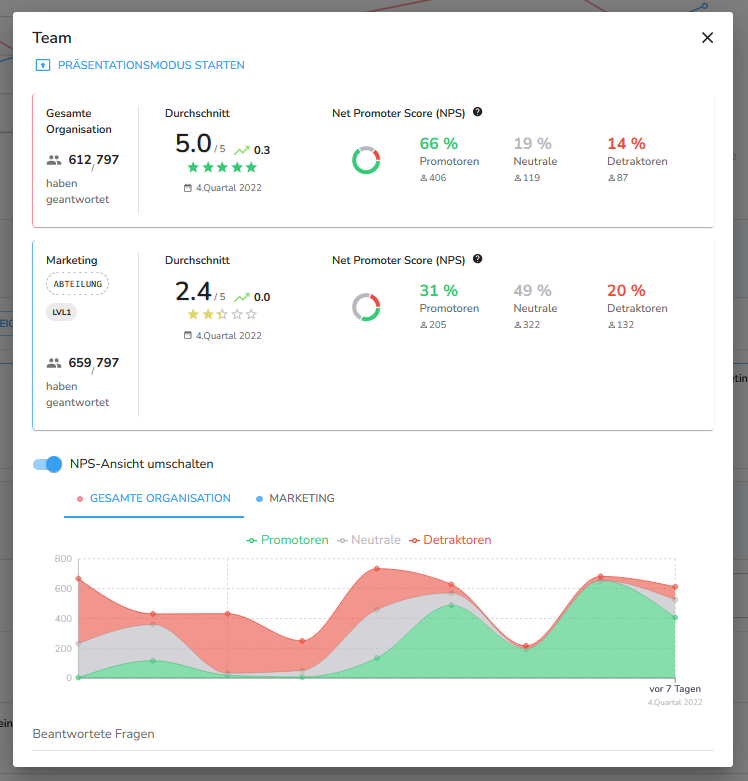748x781 pixels.
Task: Toggle Promotoren series in chart legend
Action: (287, 540)
